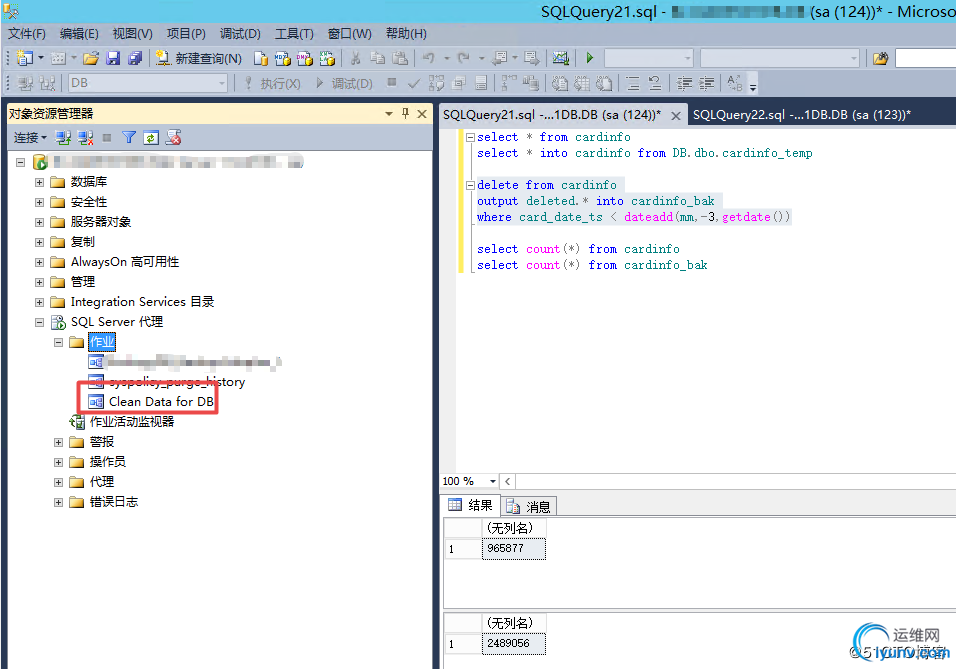The height and width of the screenshot is (669, 956).
Task: Switch to the SQLQuery21.sql tab
Action: [x=552, y=115]
